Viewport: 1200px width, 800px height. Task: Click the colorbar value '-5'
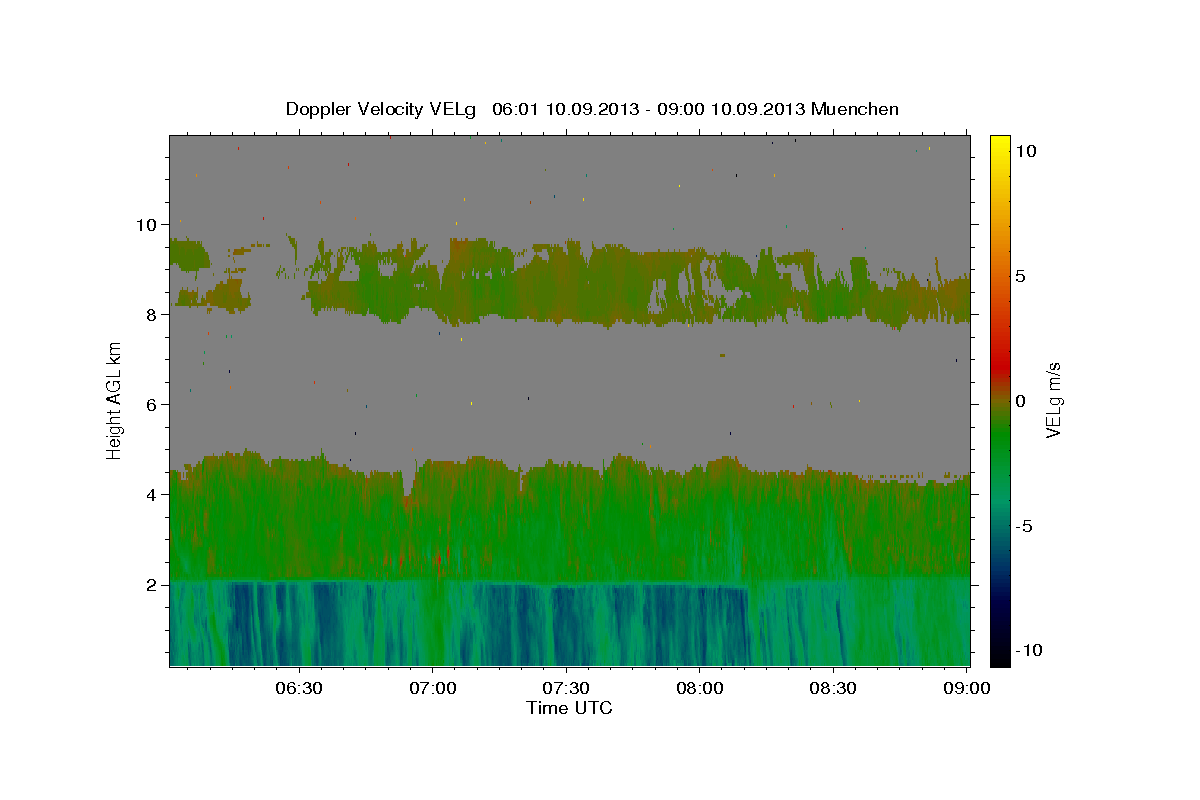[1025, 526]
